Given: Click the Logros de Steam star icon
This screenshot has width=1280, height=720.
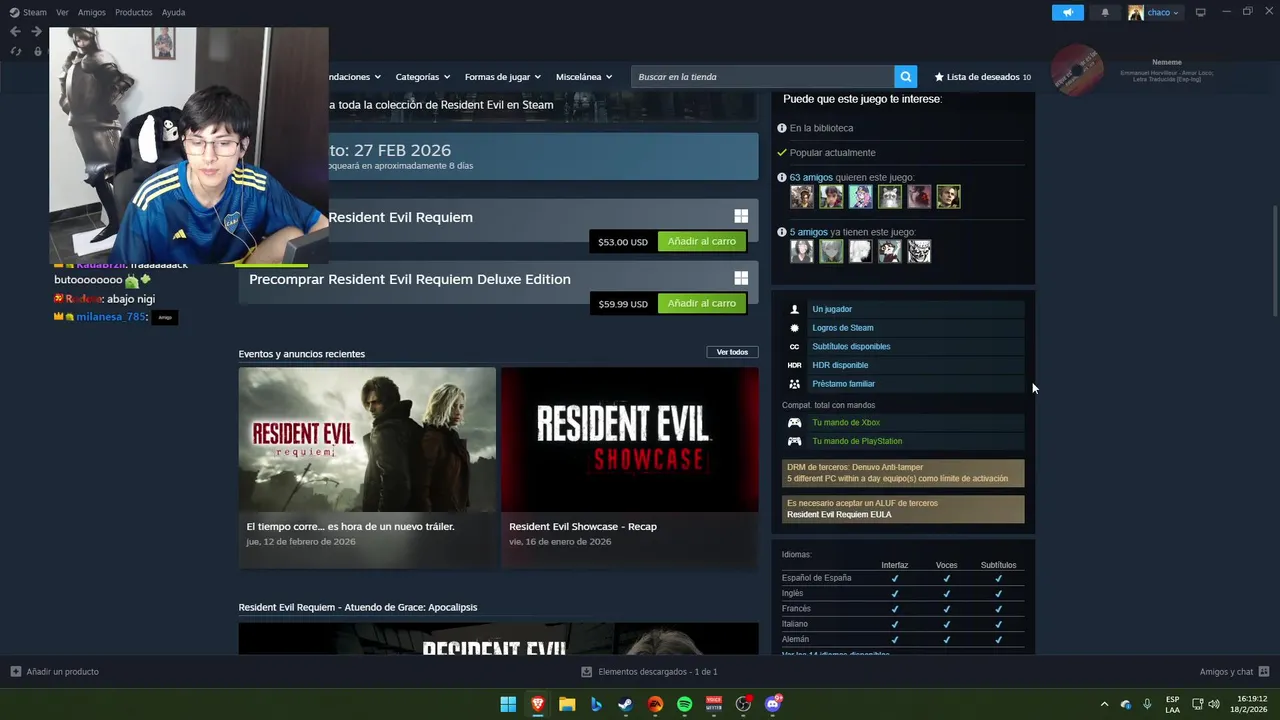Looking at the screenshot, I should (x=795, y=328).
